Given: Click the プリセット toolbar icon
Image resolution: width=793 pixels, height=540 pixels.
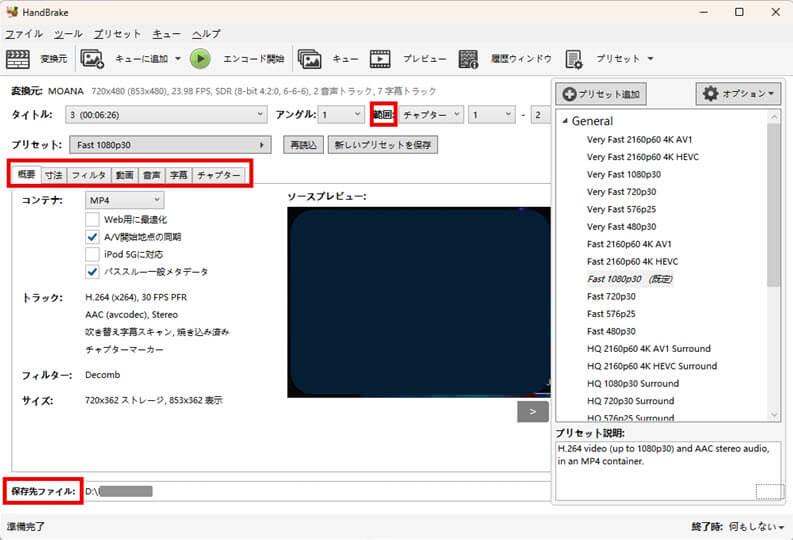Looking at the screenshot, I should (x=574, y=59).
